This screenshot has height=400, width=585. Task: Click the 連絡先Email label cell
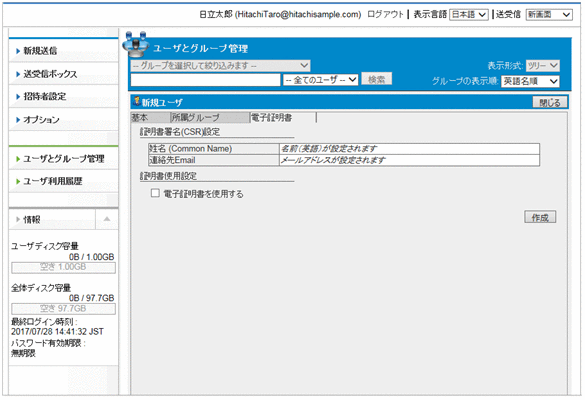[214, 160]
